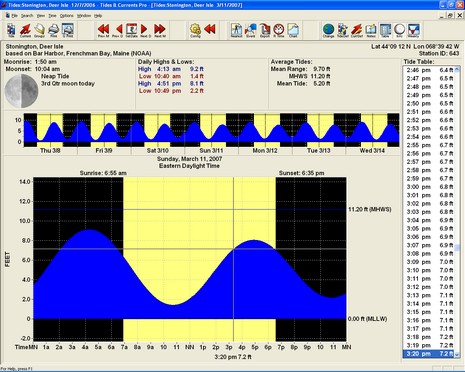Toggle the Table view icon
The image size is (465, 372).
pyautogui.click(x=385, y=30)
